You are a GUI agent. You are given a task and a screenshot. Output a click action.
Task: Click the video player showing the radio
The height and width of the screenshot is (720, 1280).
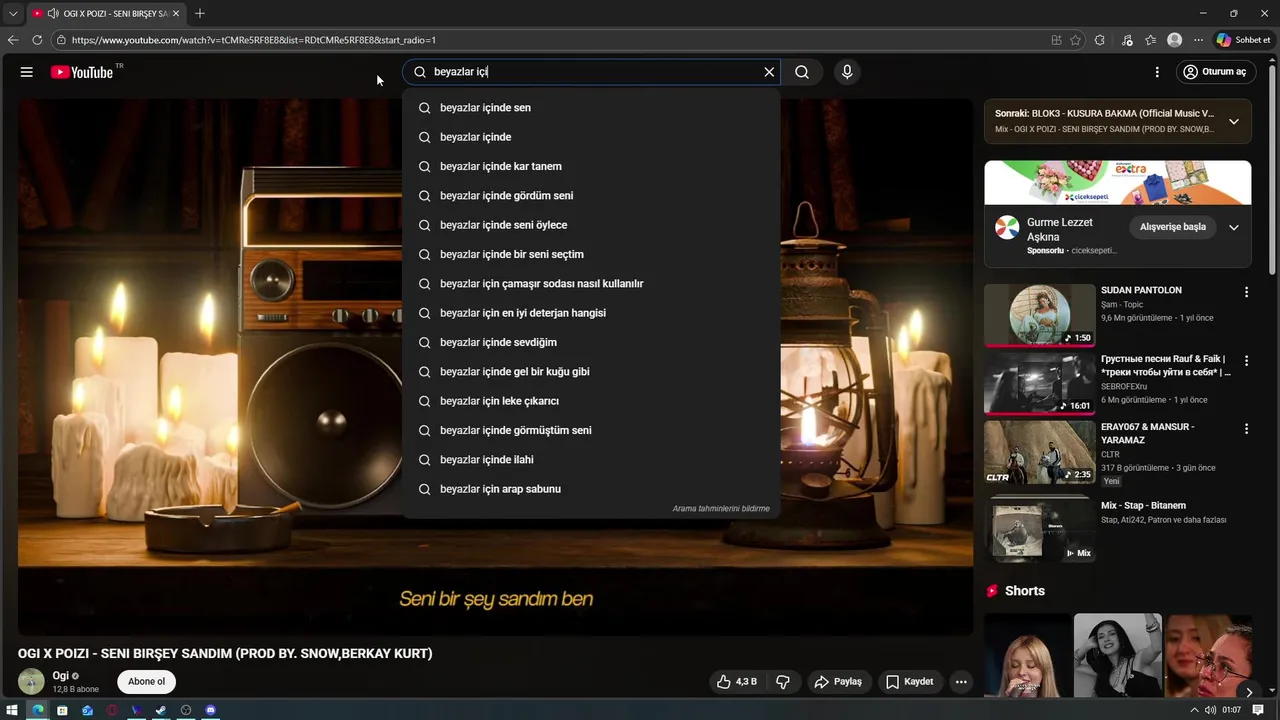click(495, 366)
